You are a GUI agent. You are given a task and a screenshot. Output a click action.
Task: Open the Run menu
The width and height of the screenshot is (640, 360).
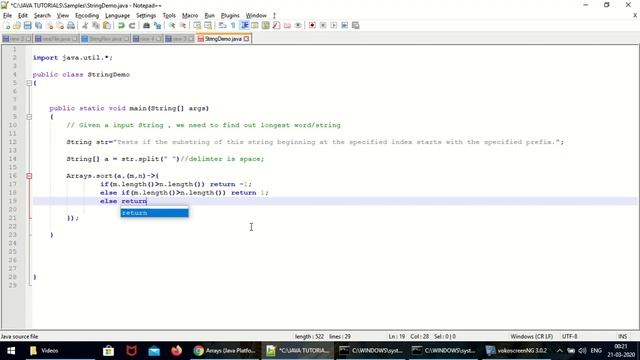(x=209, y=16)
